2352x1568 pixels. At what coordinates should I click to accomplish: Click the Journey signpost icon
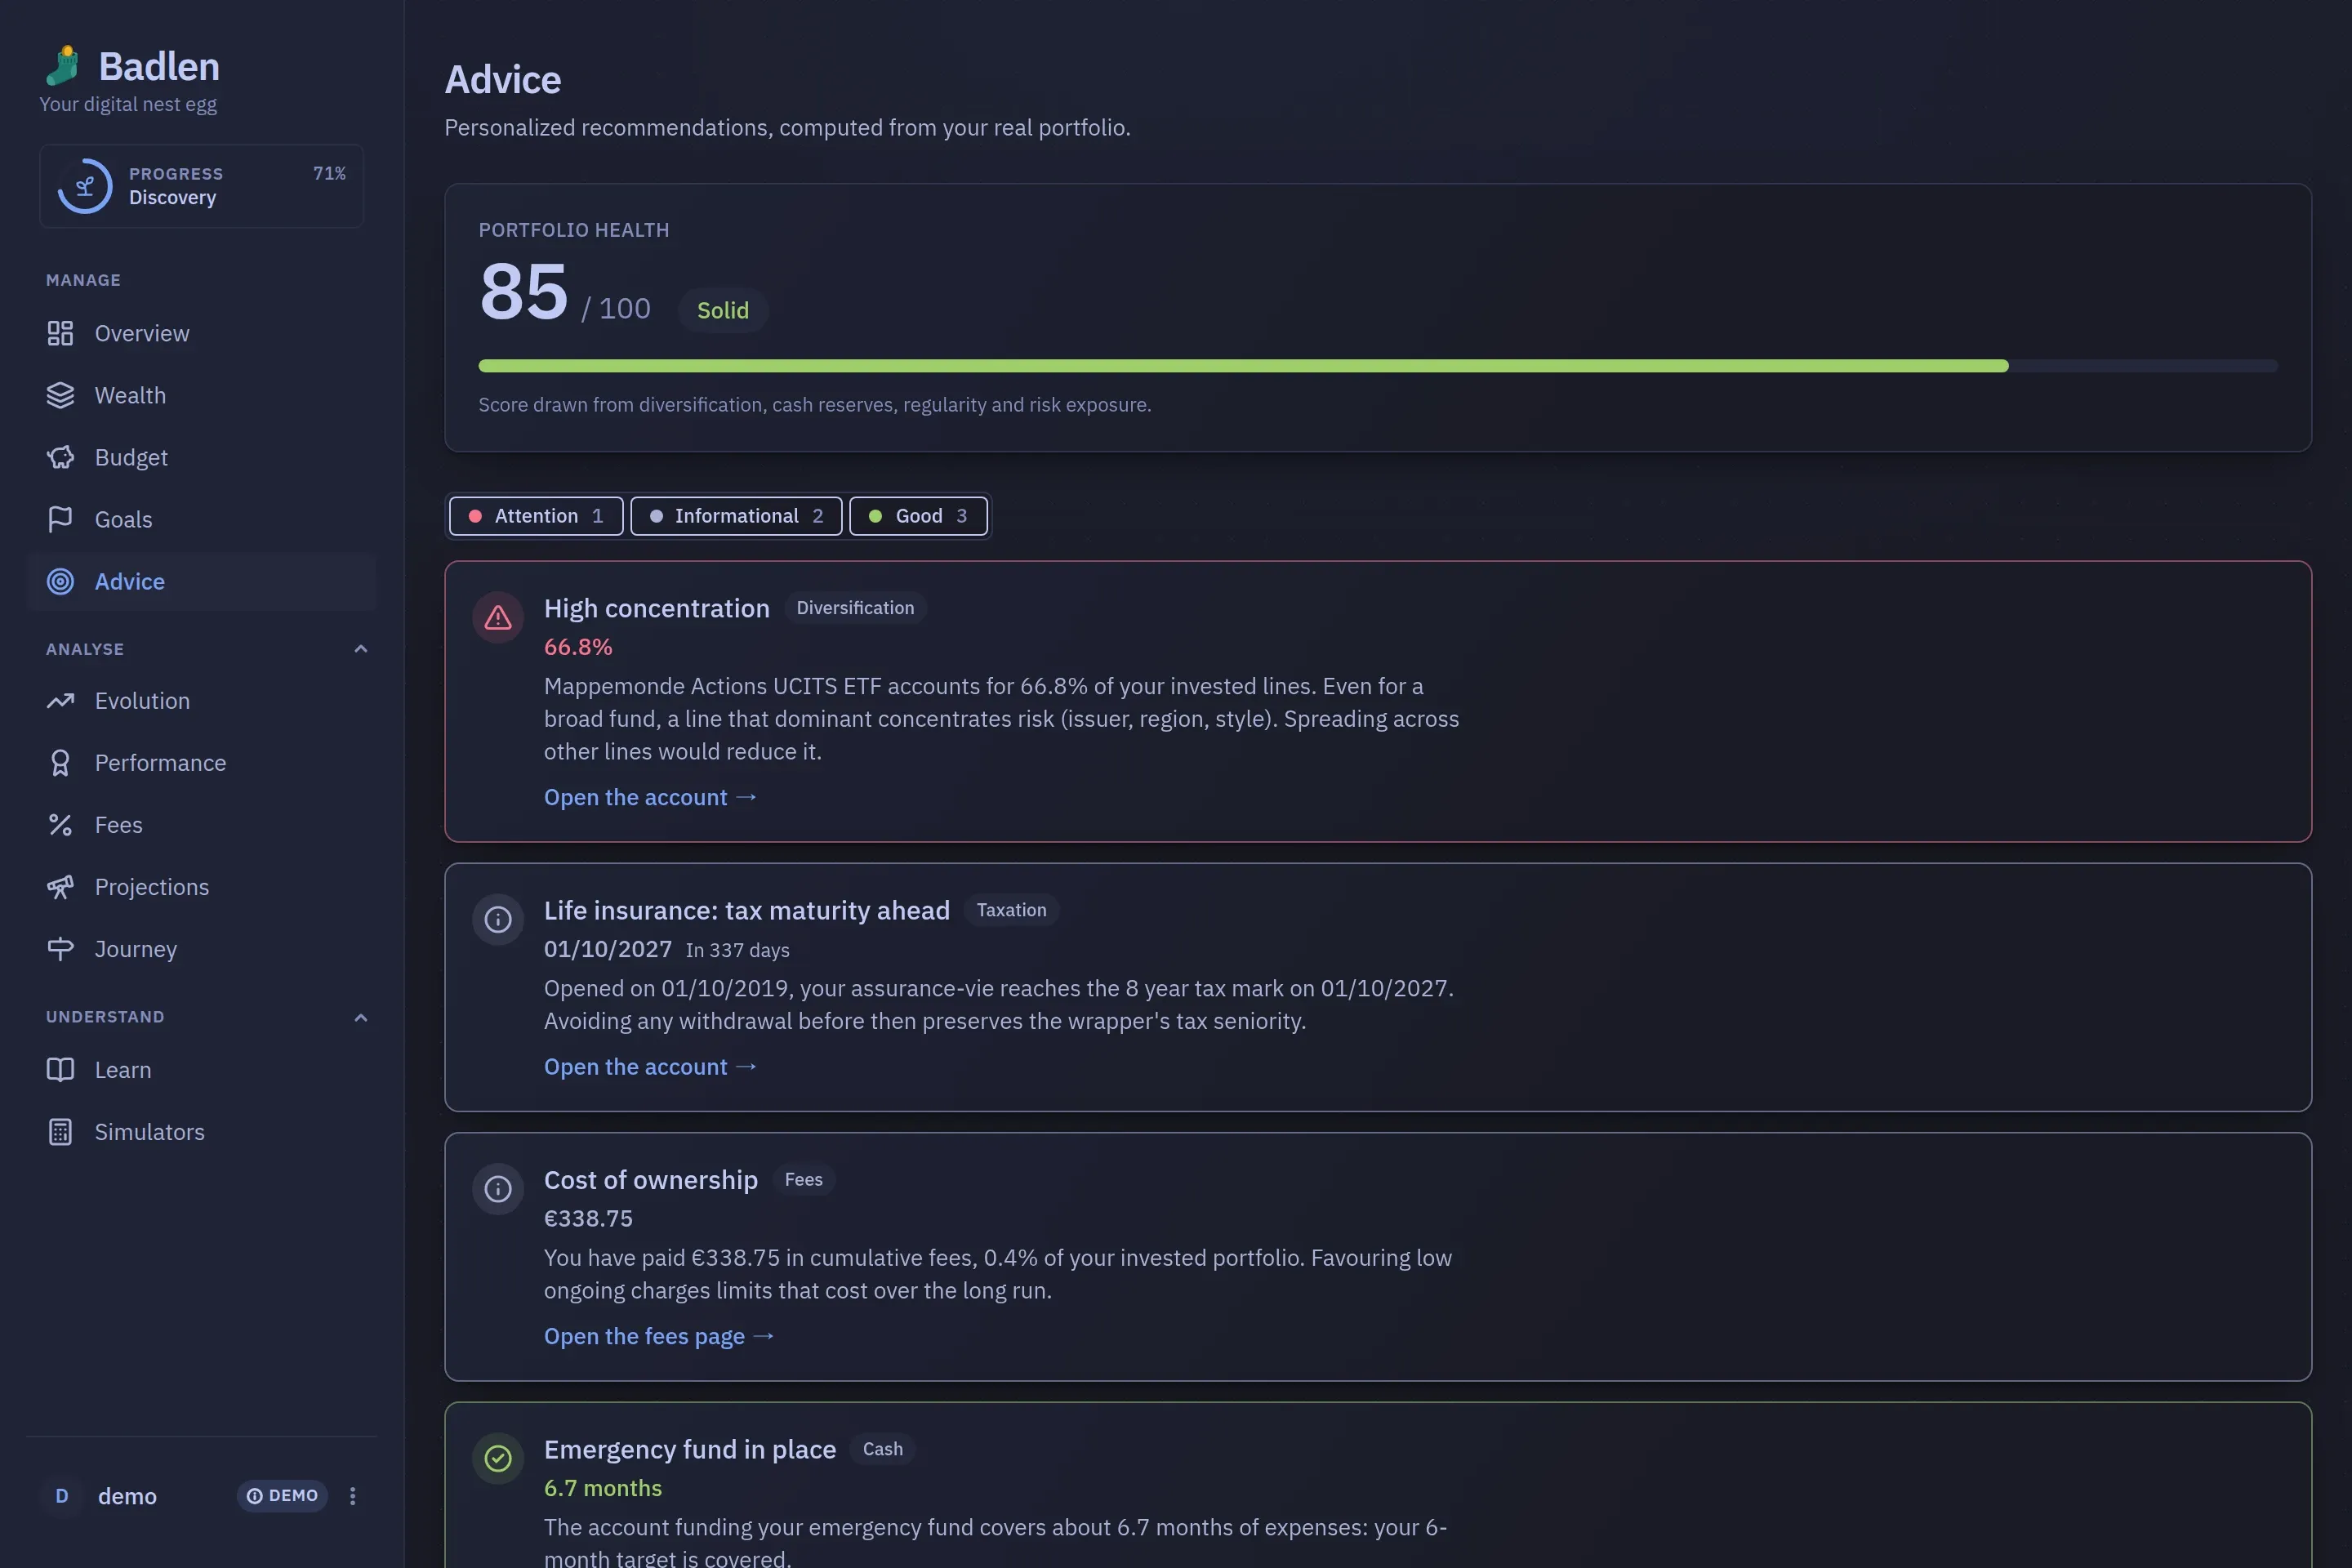pos(60,949)
